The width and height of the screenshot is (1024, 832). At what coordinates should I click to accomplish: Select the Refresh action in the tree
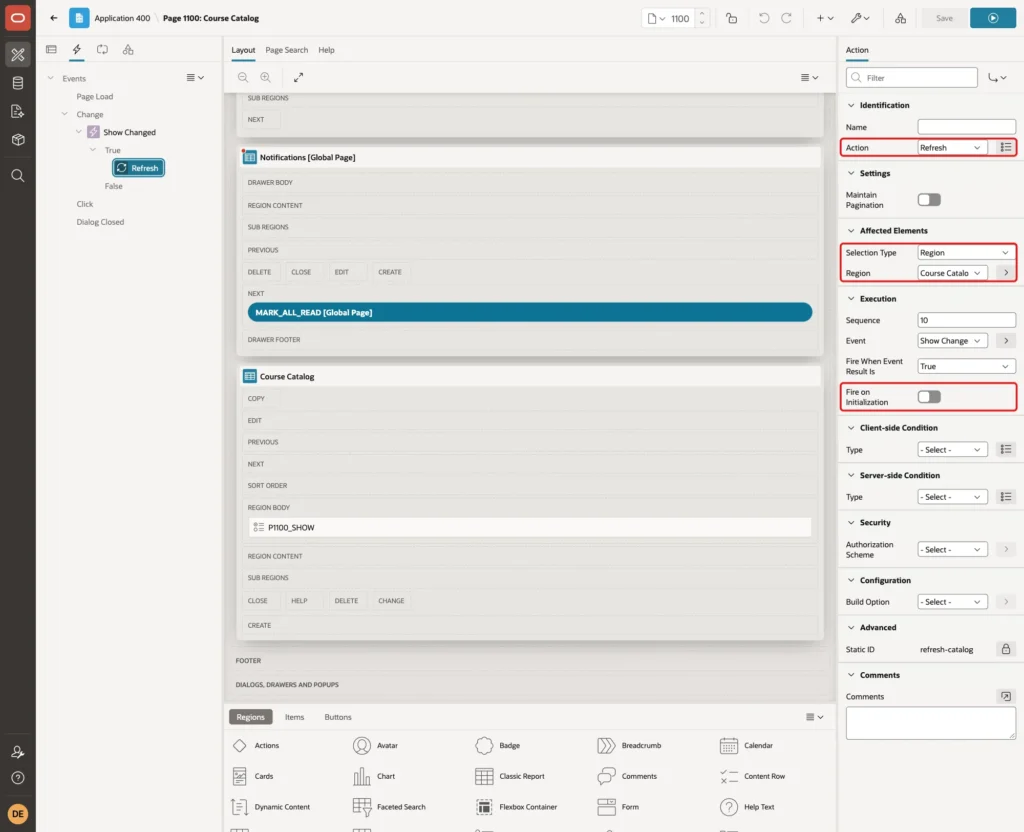138,168
